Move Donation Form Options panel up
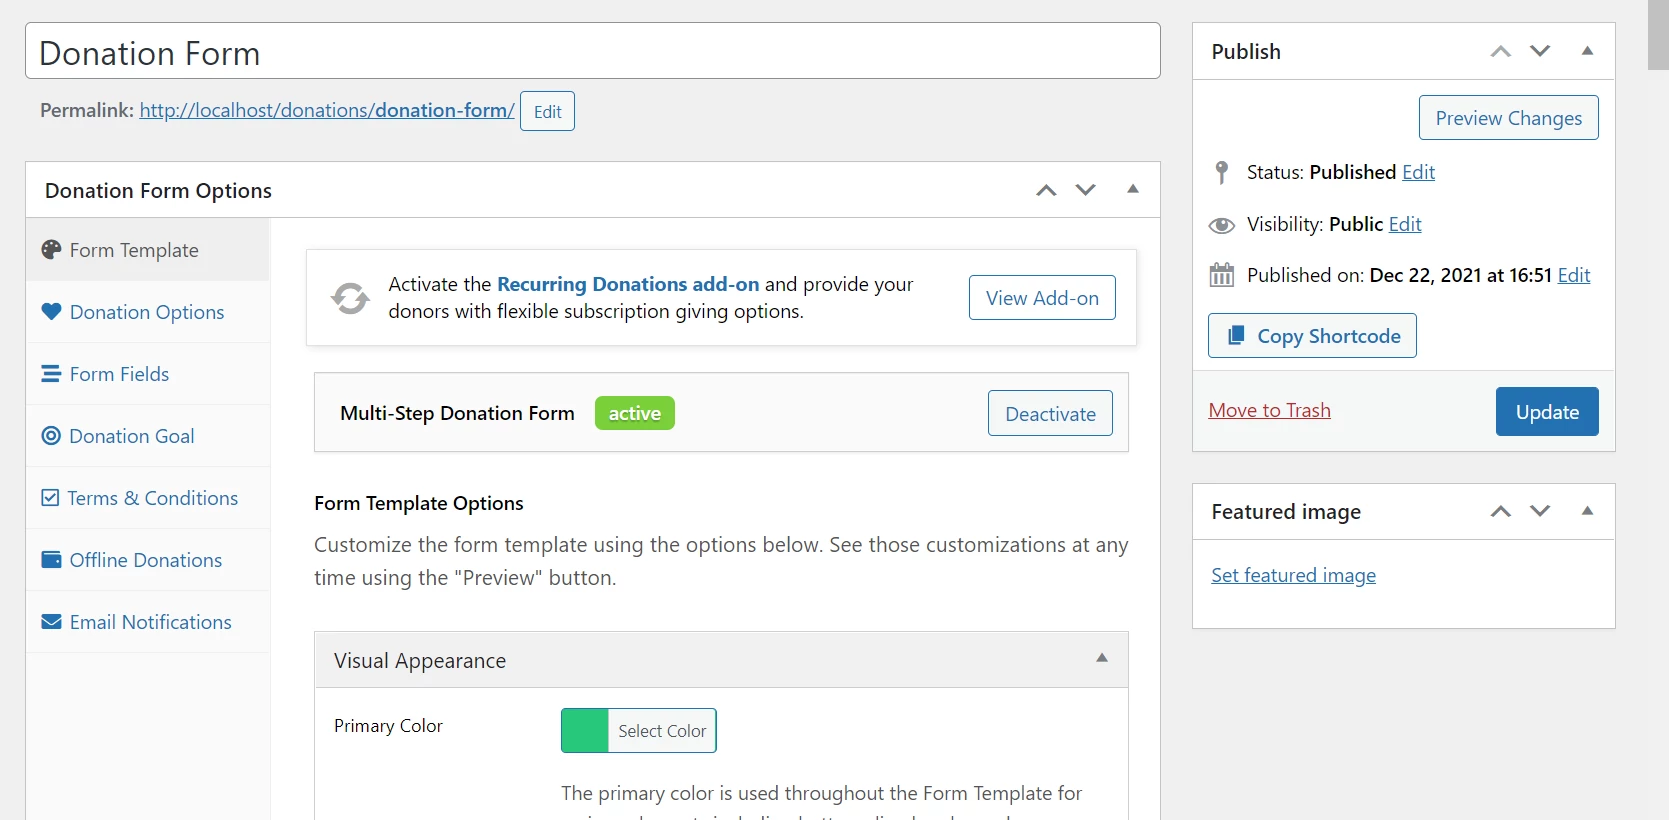This screenshot has width=1669, height=820. click(1046, 190)
